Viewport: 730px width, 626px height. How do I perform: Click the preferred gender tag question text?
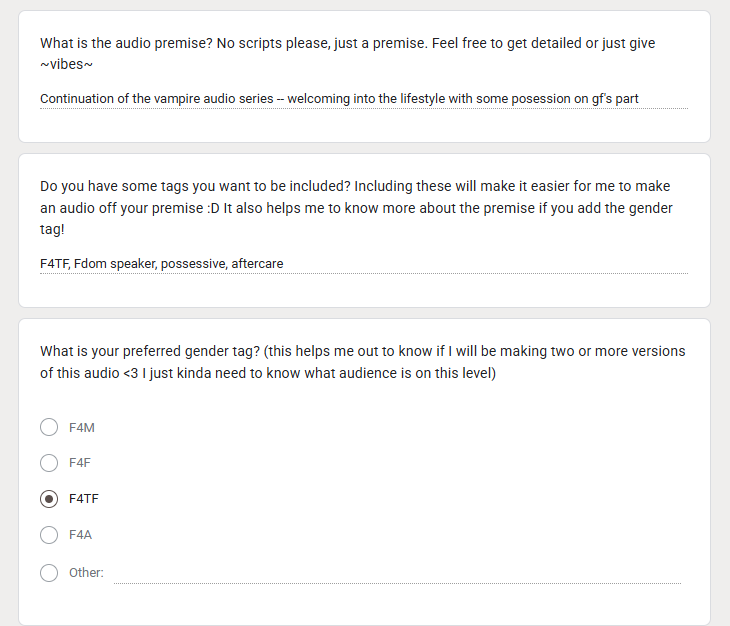coord(363,362)
